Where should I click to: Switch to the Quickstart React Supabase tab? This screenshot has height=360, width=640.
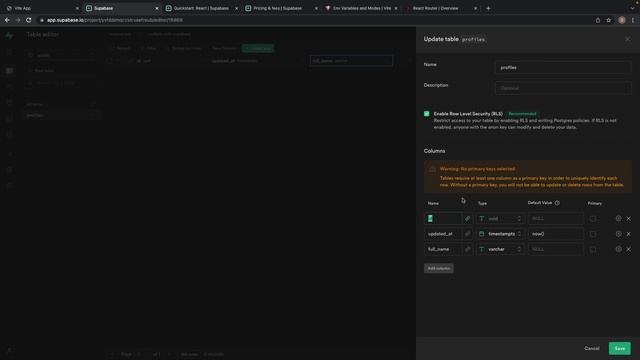click(202, 8)
